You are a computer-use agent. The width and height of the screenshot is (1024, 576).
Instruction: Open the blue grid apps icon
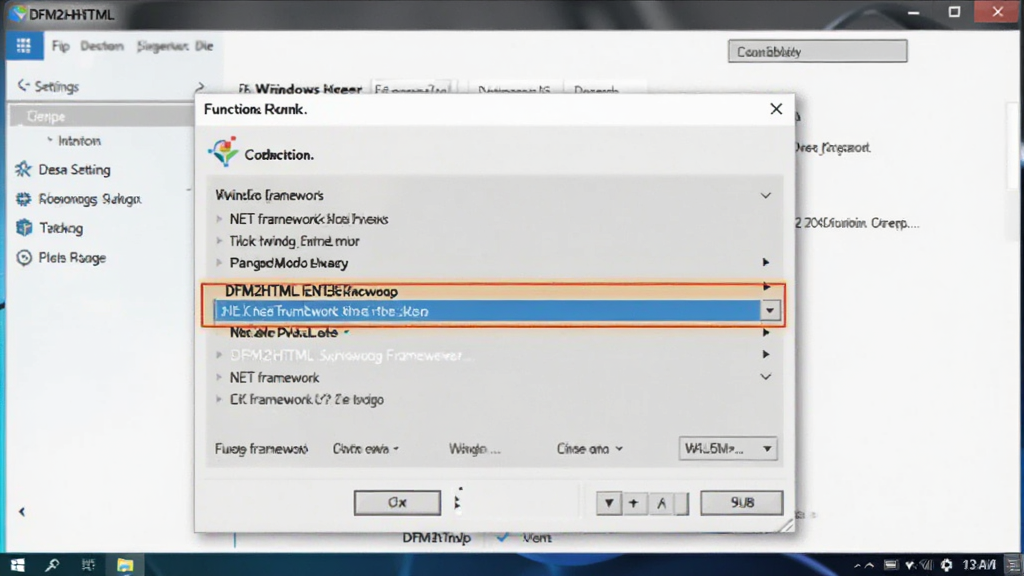[24, 46]
